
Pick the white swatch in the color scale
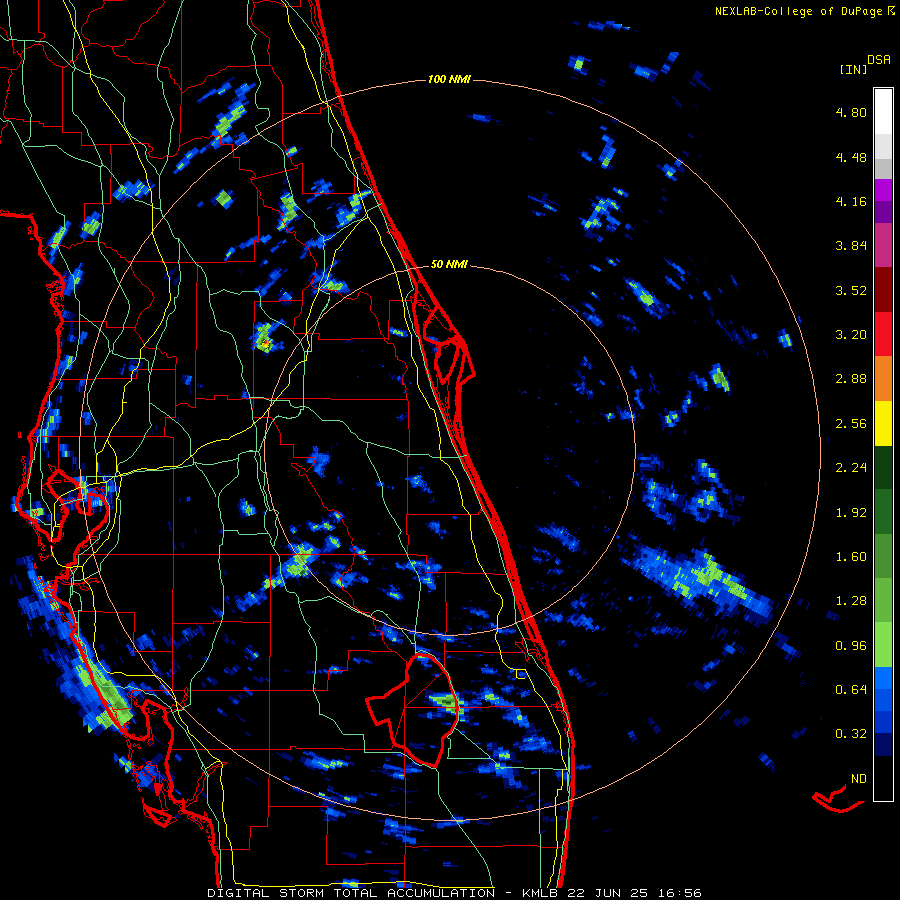[883, 111]
